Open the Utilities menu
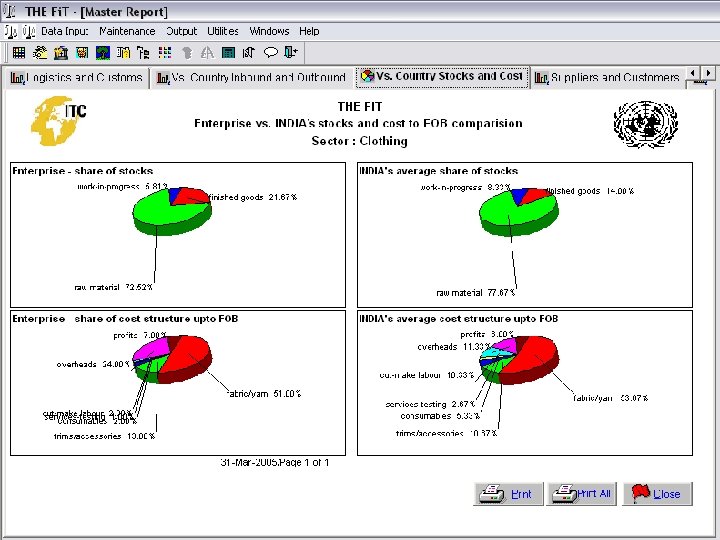 [x=223, y=31]
